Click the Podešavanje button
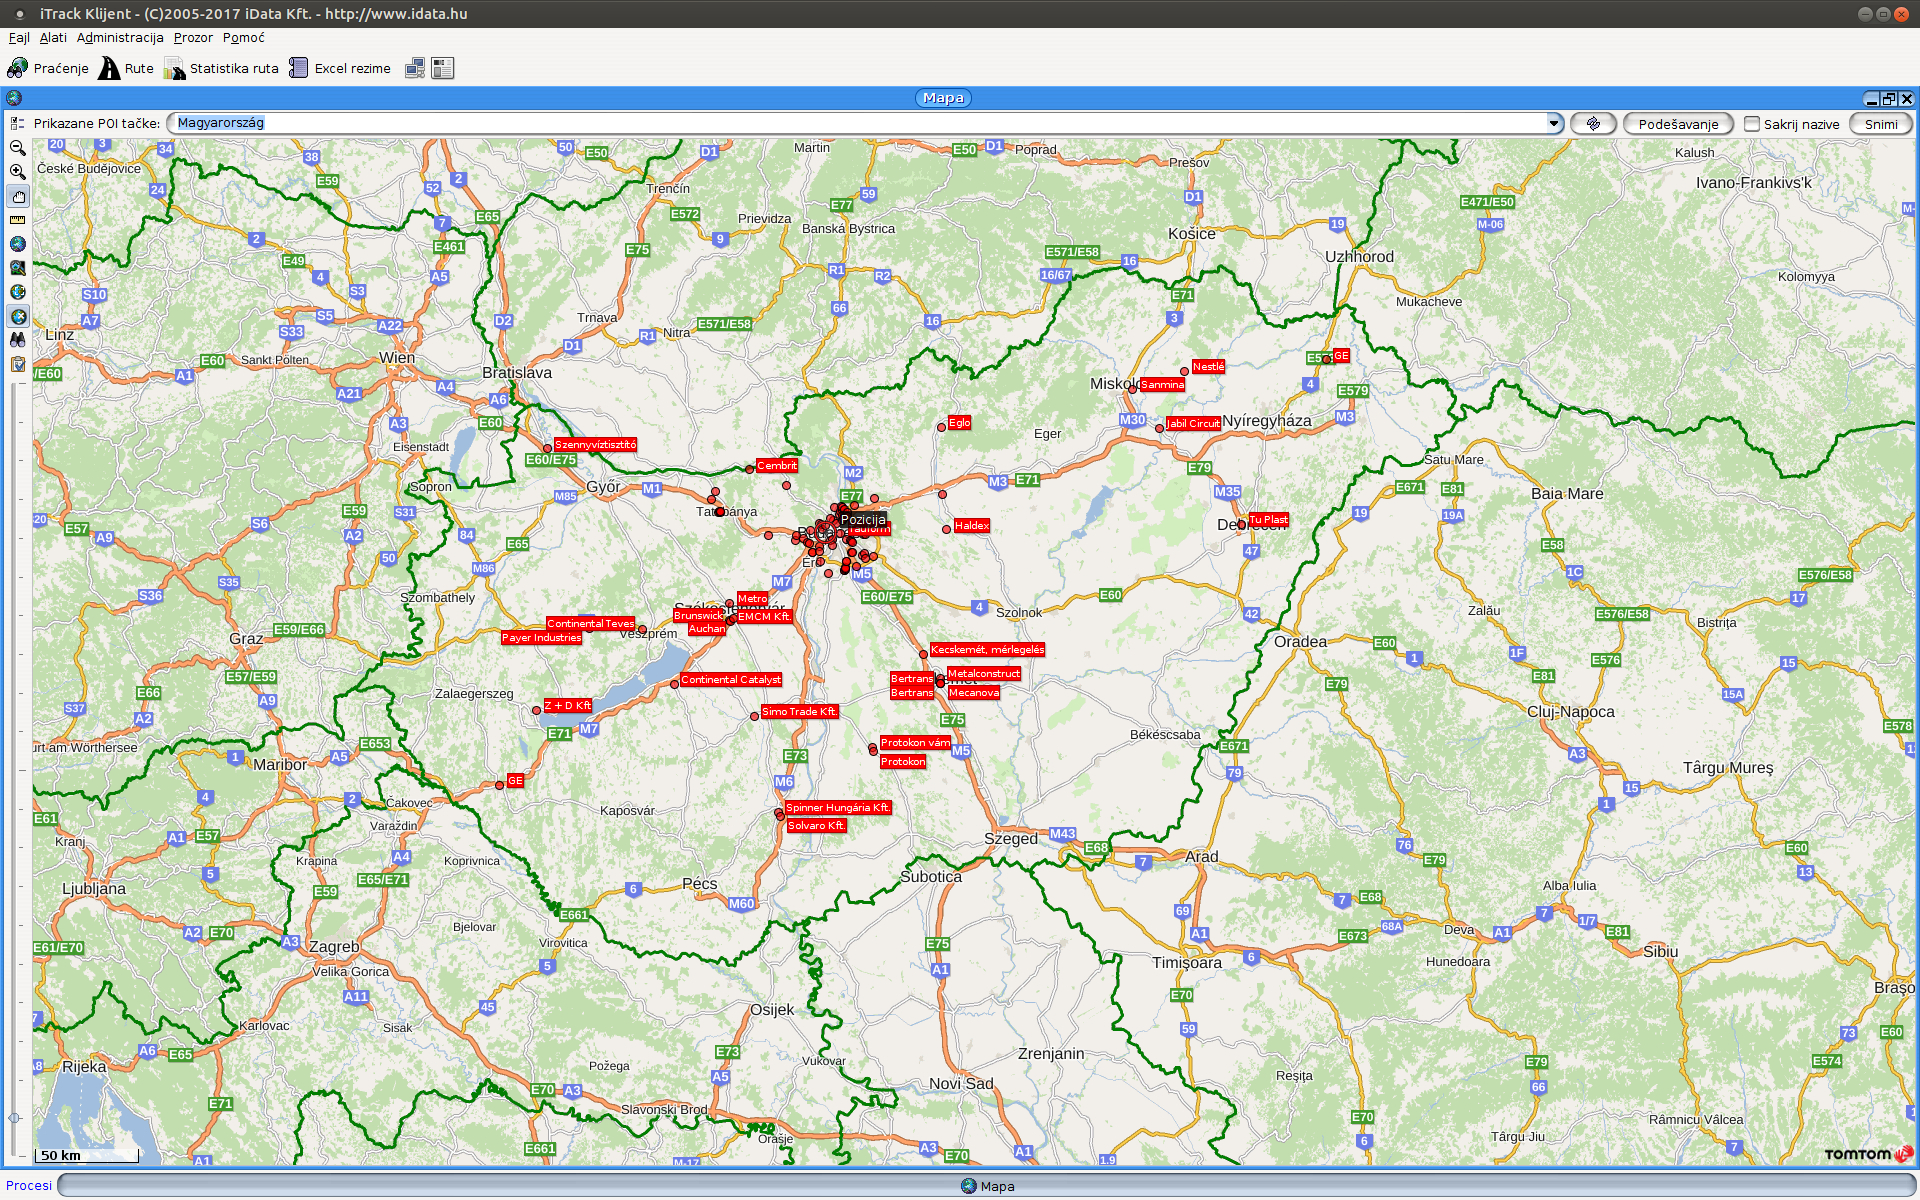The height and width of the screenshot is (1200, 1920). (x=1677, y=124)
